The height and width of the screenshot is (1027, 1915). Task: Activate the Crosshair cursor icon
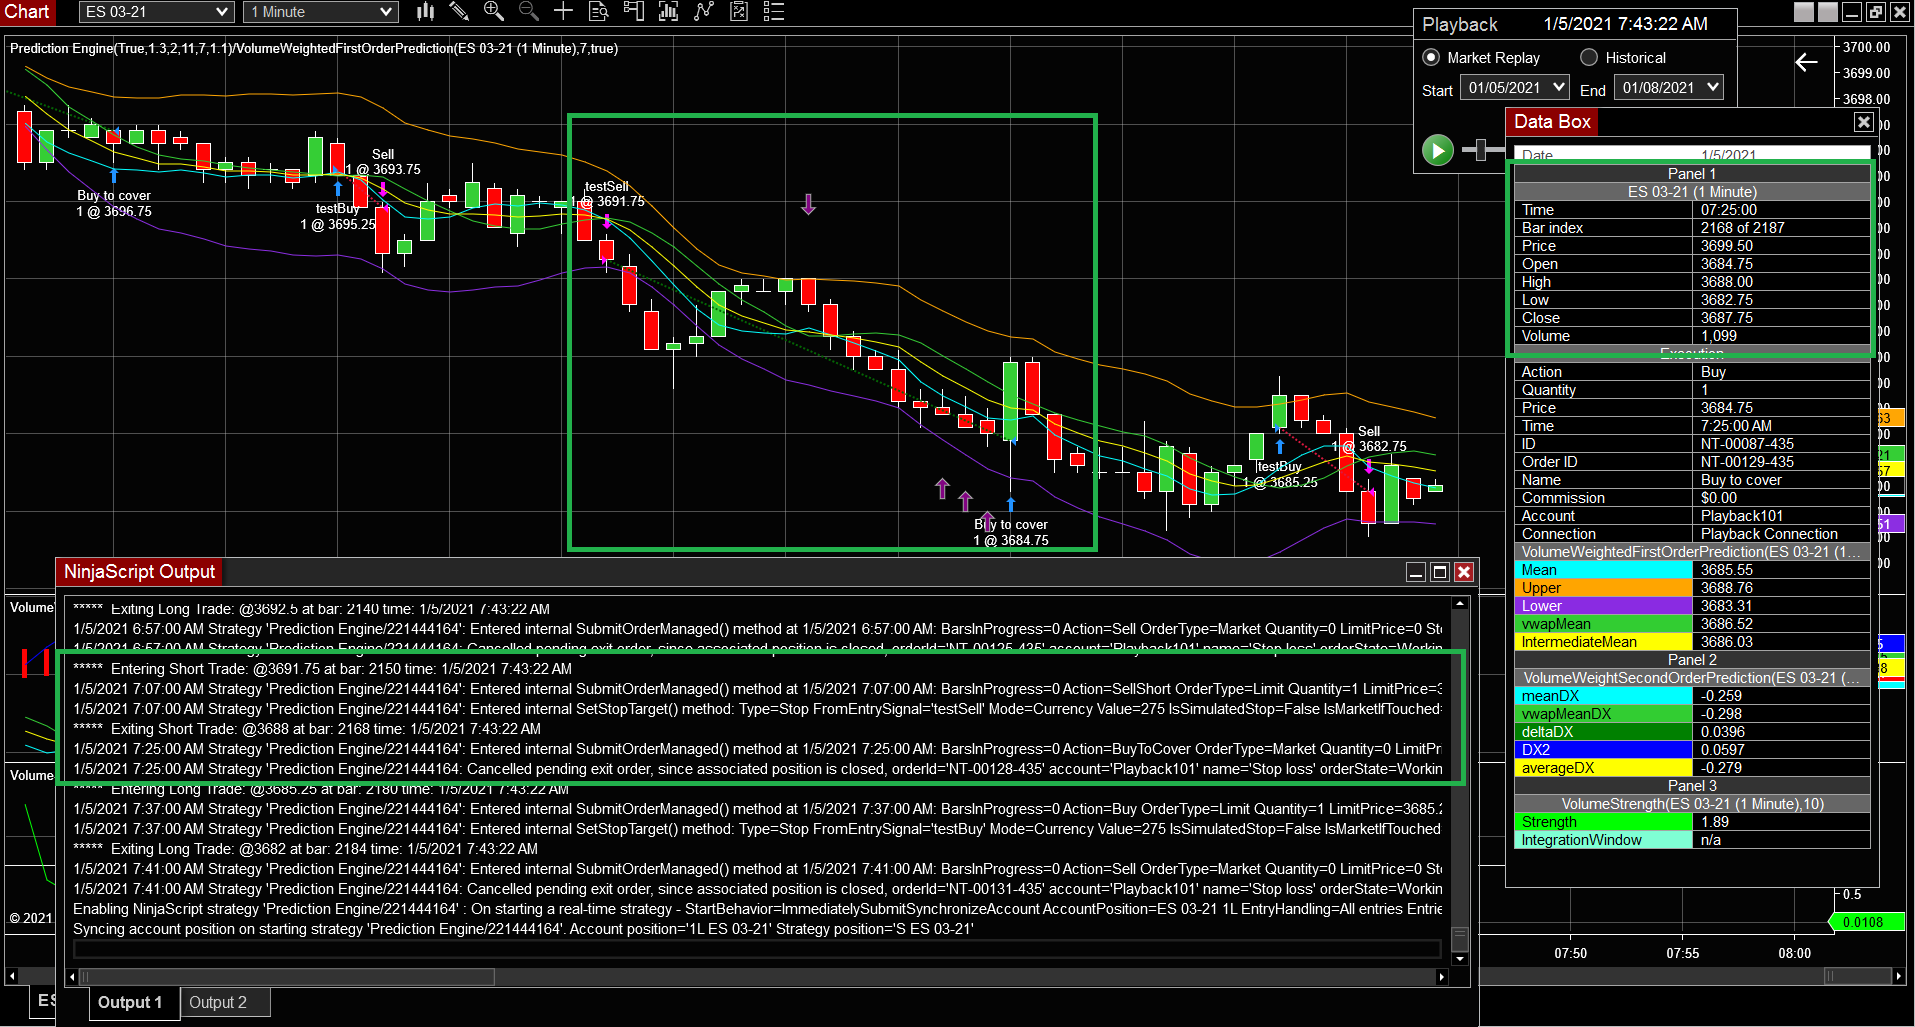pyautogui.click(x=563, y=11)
